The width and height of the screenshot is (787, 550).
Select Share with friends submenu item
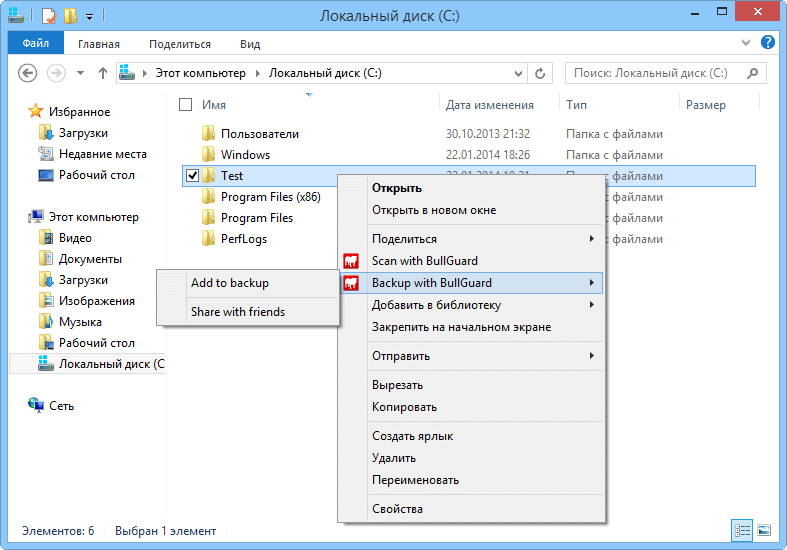[x=248, y=312]
